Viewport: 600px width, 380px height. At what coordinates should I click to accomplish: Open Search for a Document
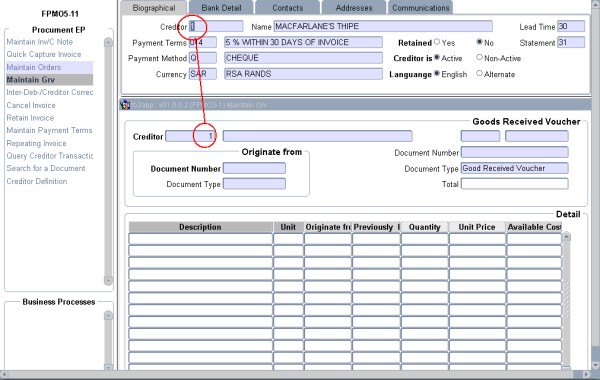46,168
